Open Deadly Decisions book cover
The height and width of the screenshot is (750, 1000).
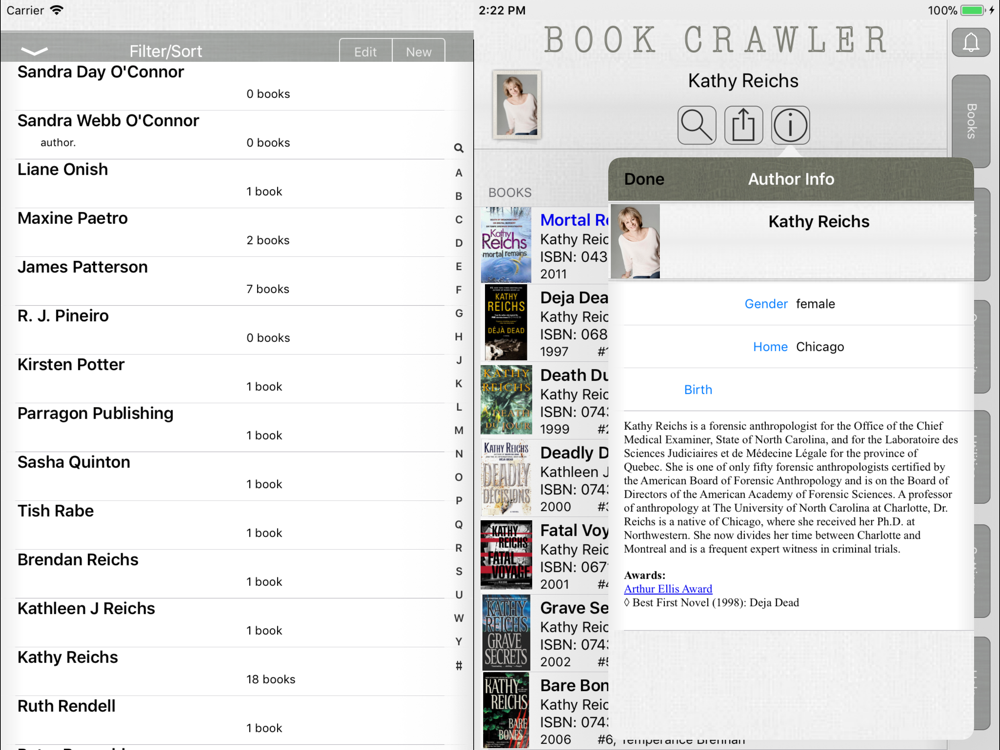tap(506, 478)
